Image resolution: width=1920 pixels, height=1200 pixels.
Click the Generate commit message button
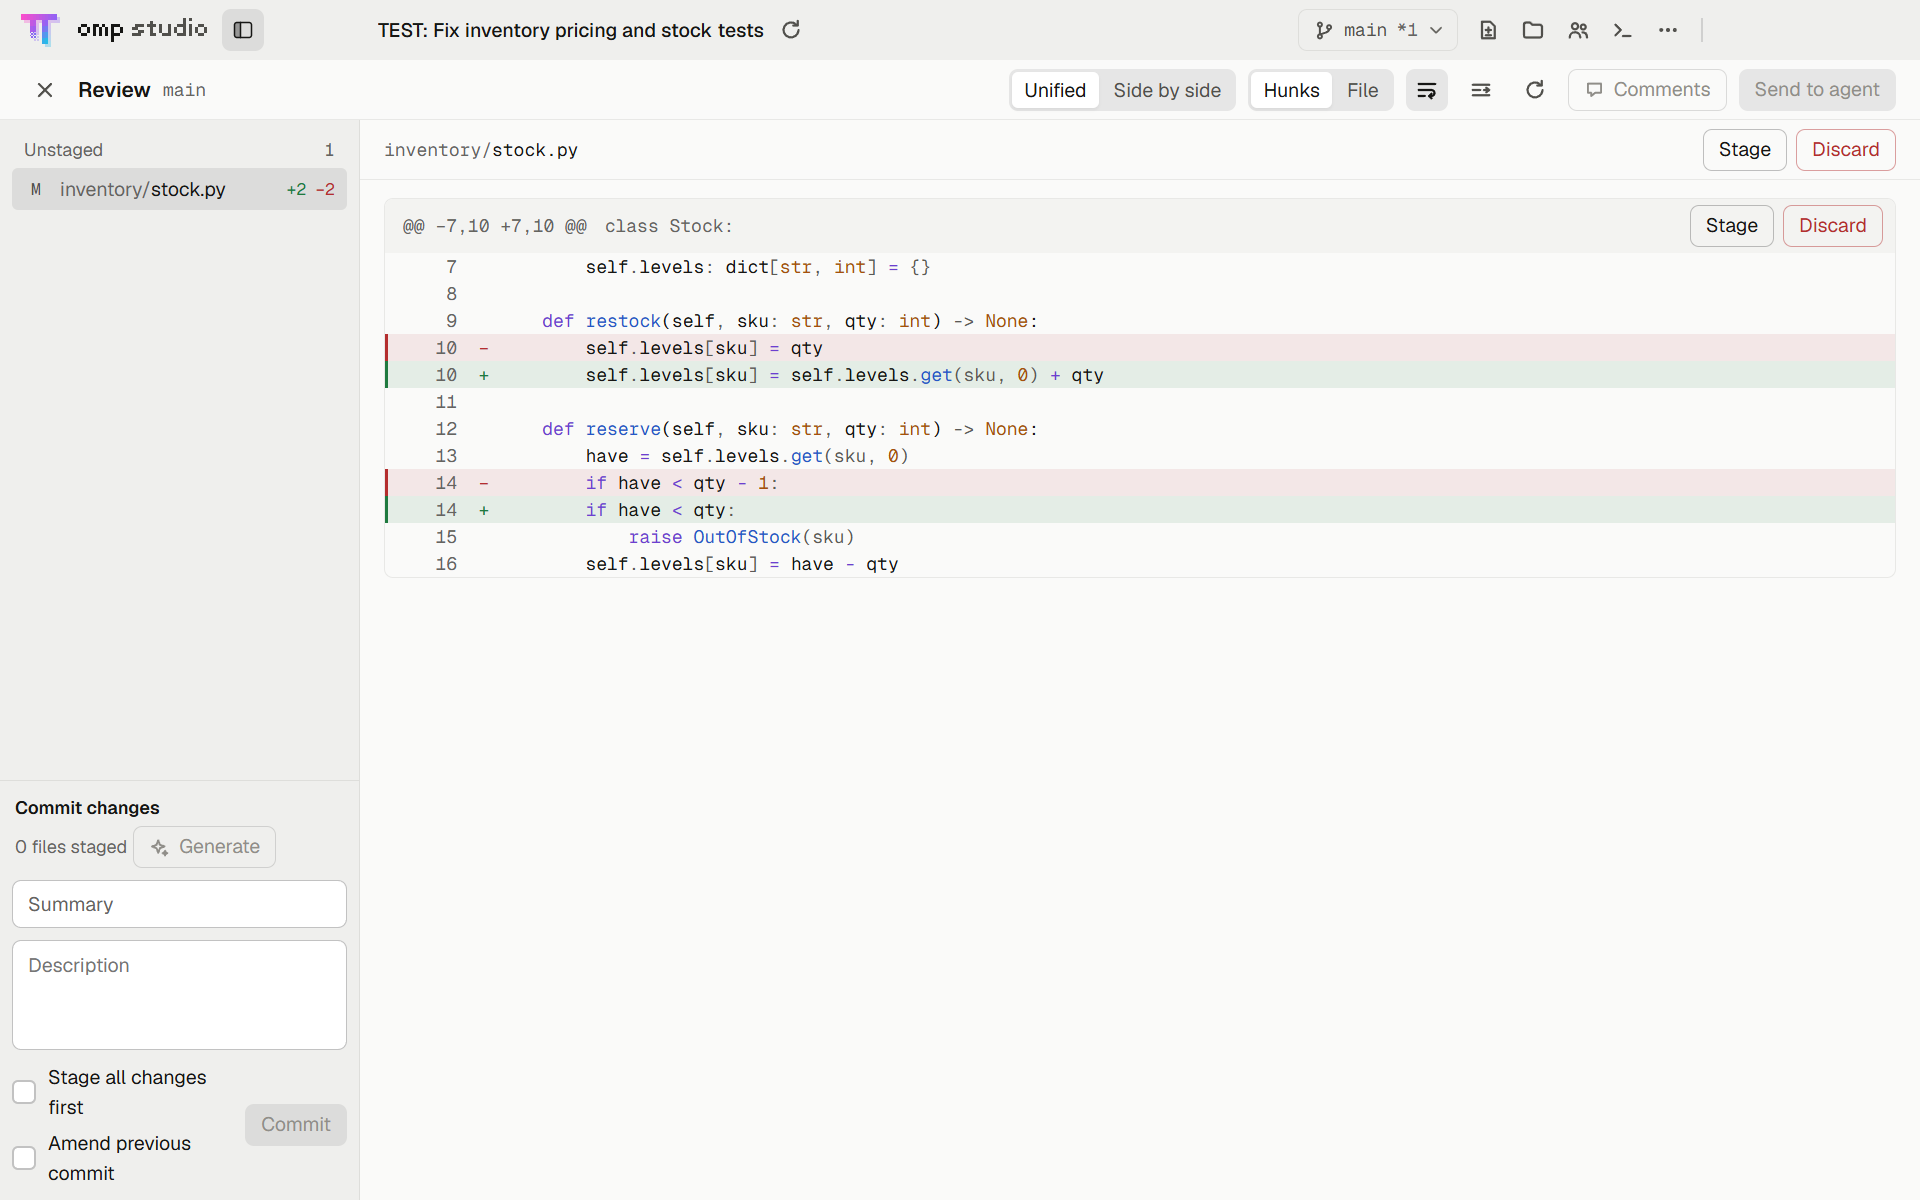click(x=204, y=847)
